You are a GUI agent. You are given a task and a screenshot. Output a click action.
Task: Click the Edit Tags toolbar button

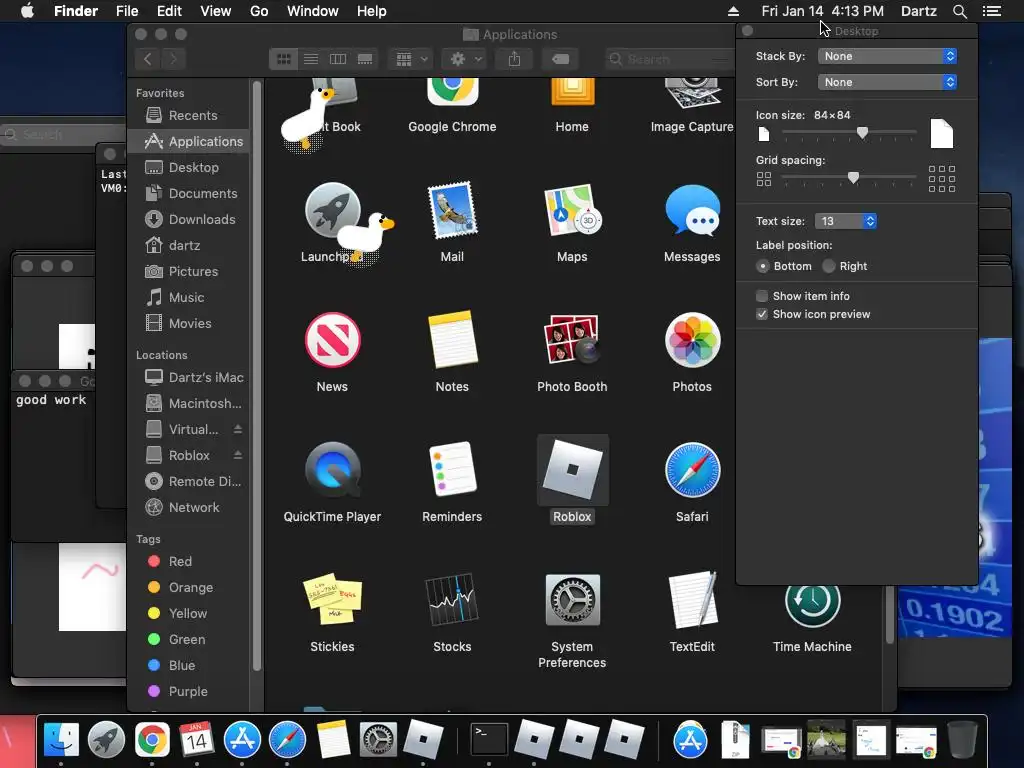(560, 59)
